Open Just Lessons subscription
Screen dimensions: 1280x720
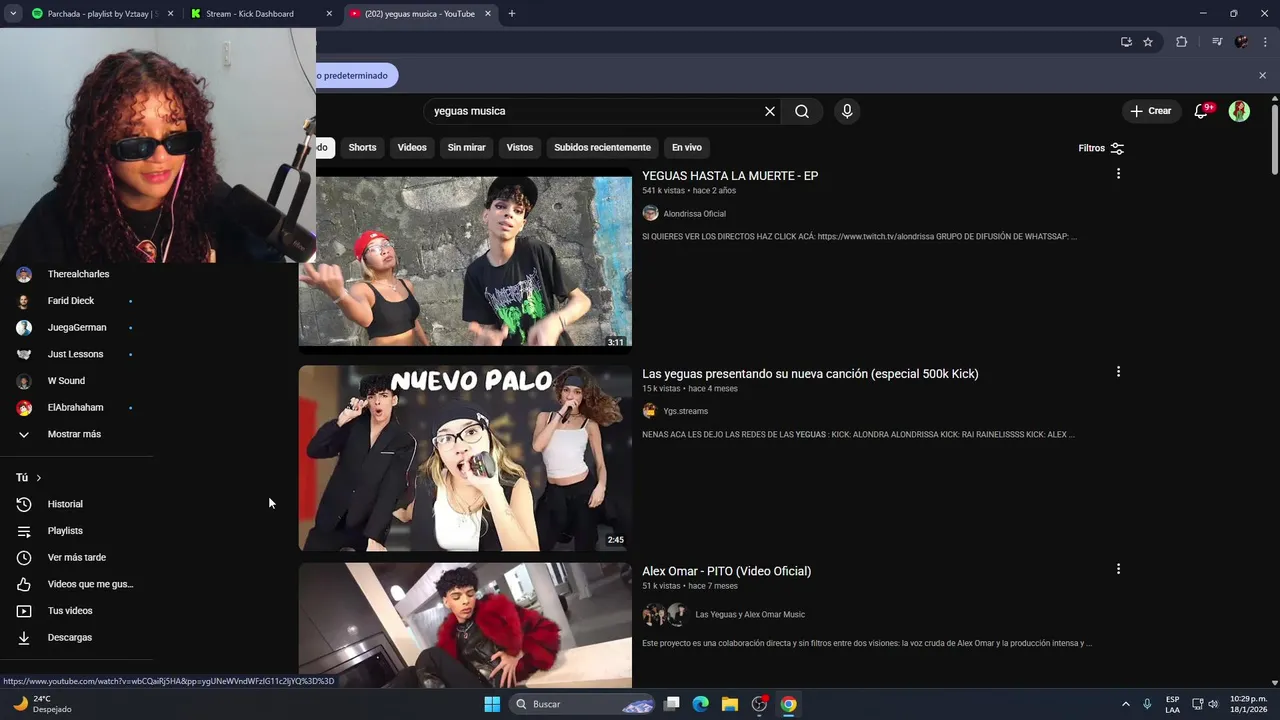tap(76, 354)
